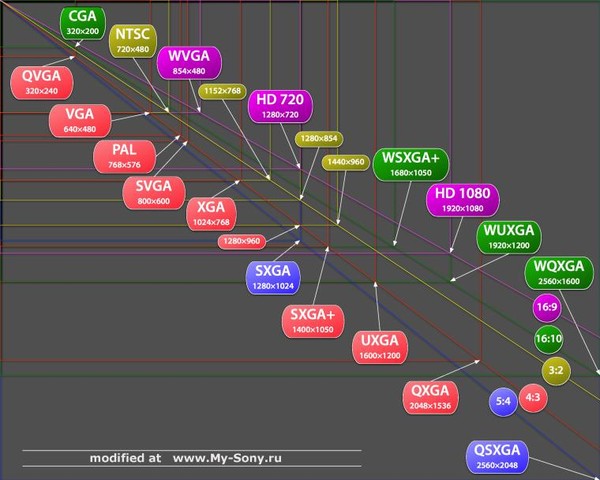Click the yellow 3:2 ratio circle
Image resolution: width=600 pixels, height=480 pixels.
coord(556,371)
